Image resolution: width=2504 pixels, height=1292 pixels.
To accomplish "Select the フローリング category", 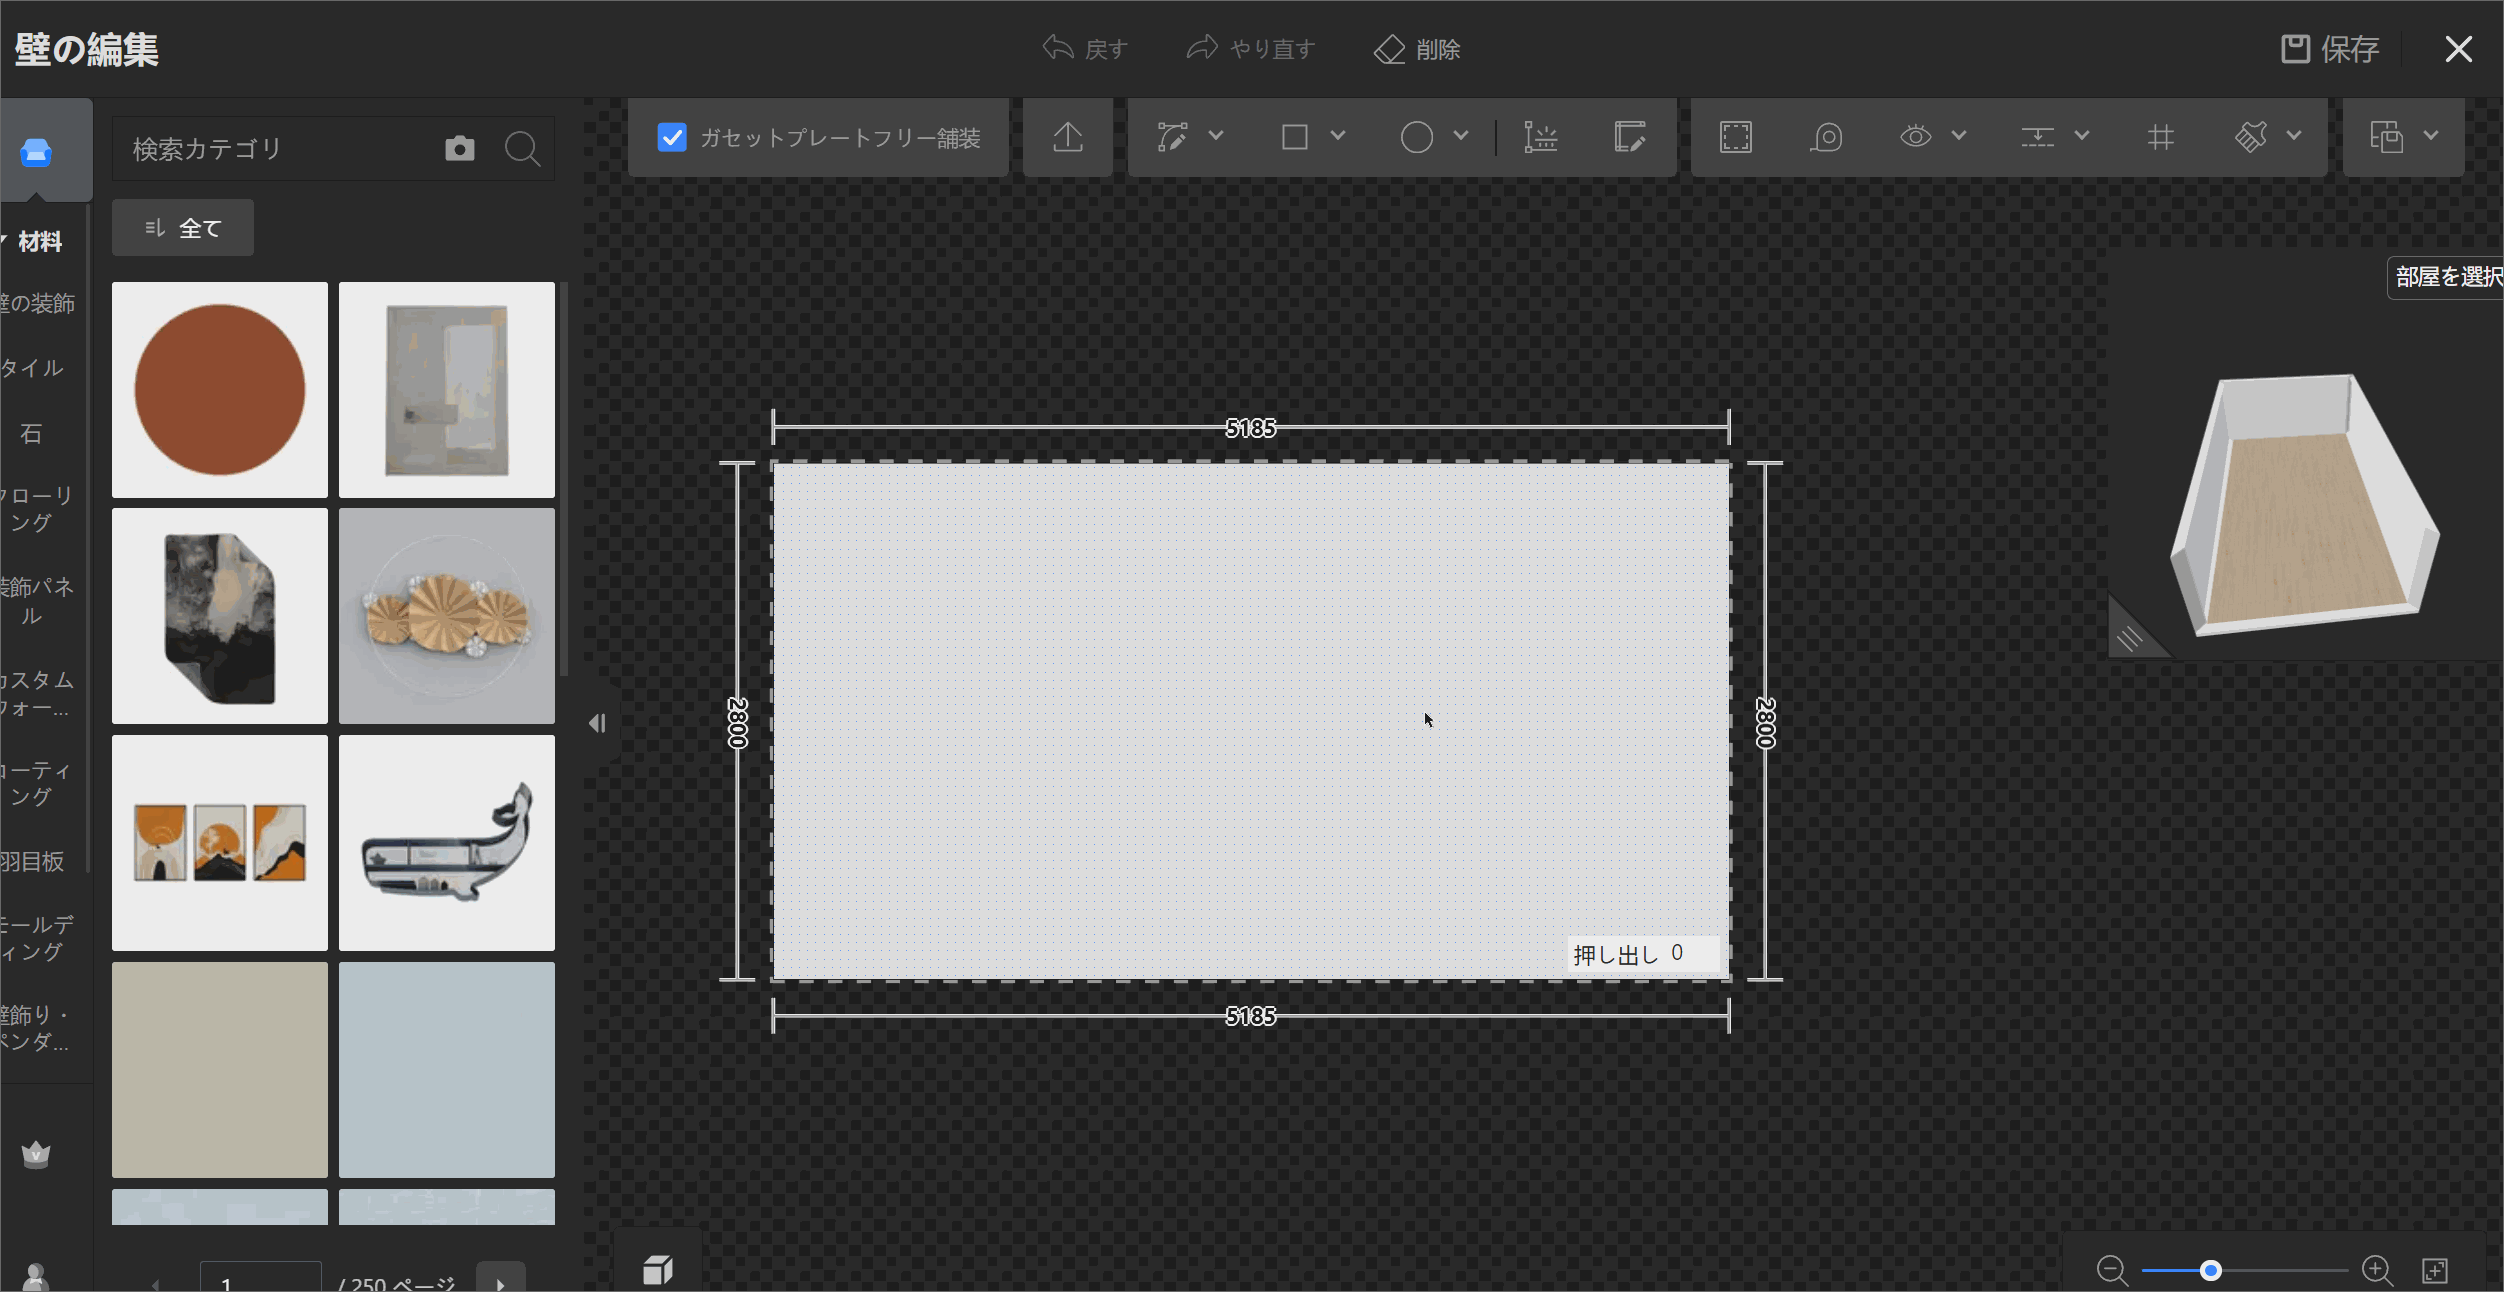I will (36, 509).
